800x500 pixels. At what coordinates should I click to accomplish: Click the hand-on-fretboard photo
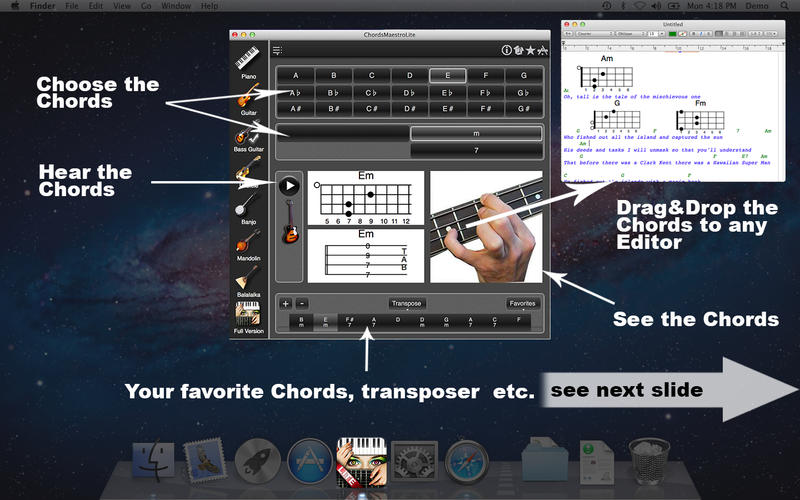(486, 227)
